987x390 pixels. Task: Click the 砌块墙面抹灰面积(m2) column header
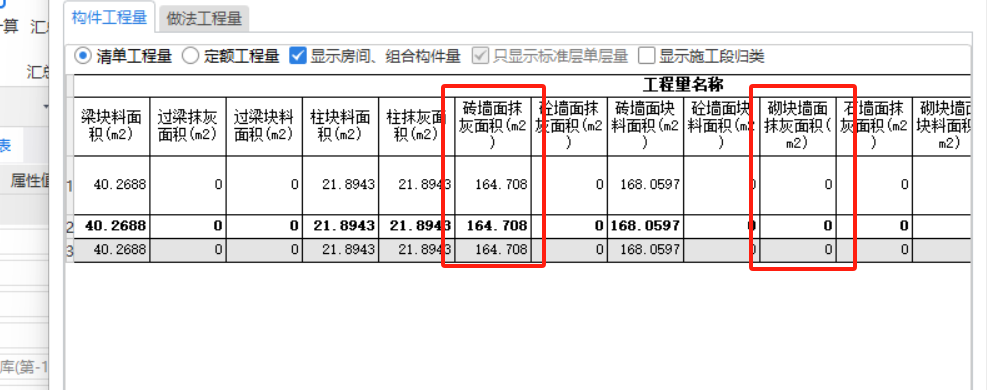[x=798, y=126]
